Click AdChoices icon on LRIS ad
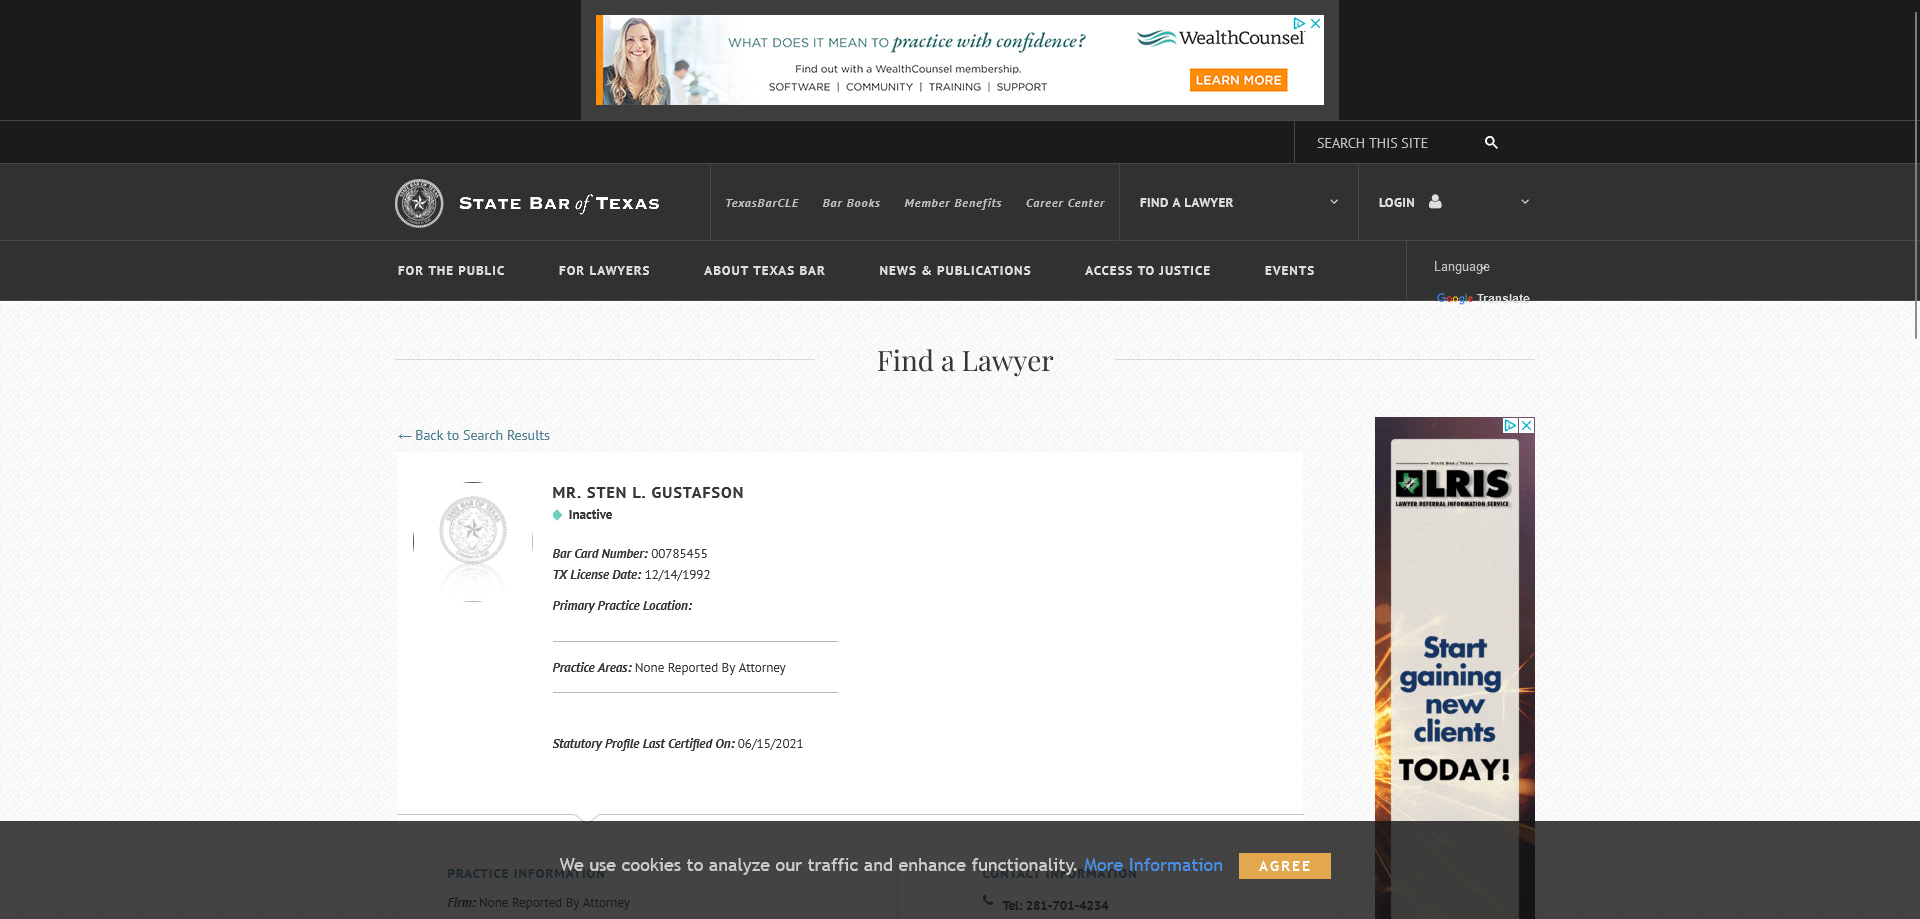 click(1511, 425)
